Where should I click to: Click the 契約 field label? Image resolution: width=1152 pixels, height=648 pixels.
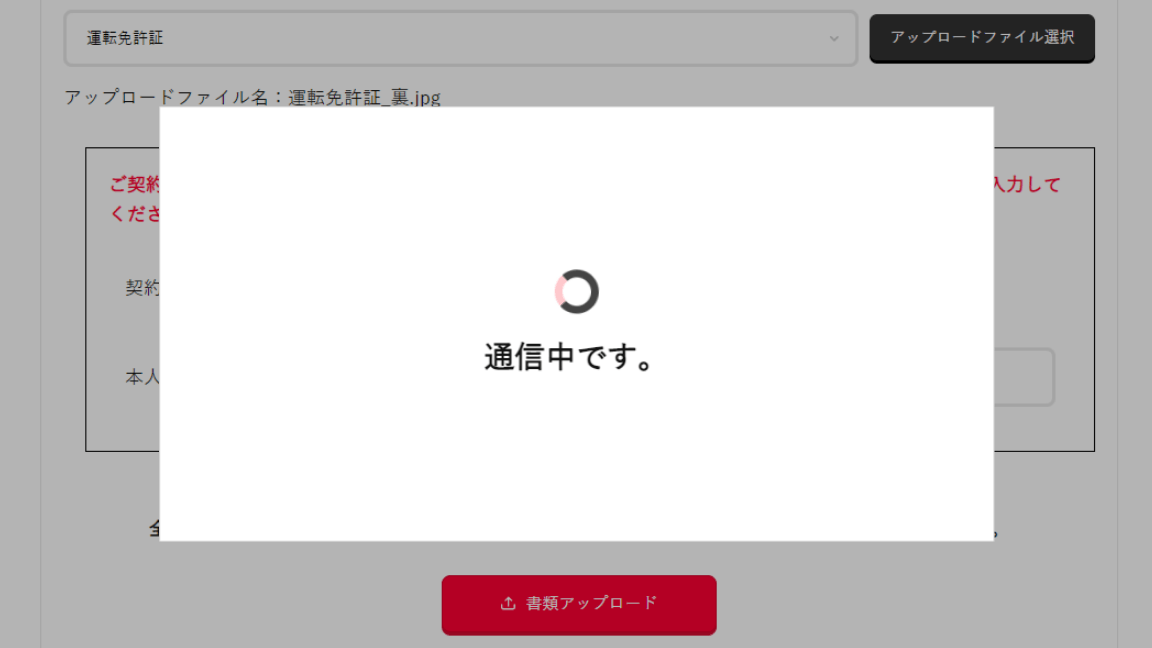142,288
